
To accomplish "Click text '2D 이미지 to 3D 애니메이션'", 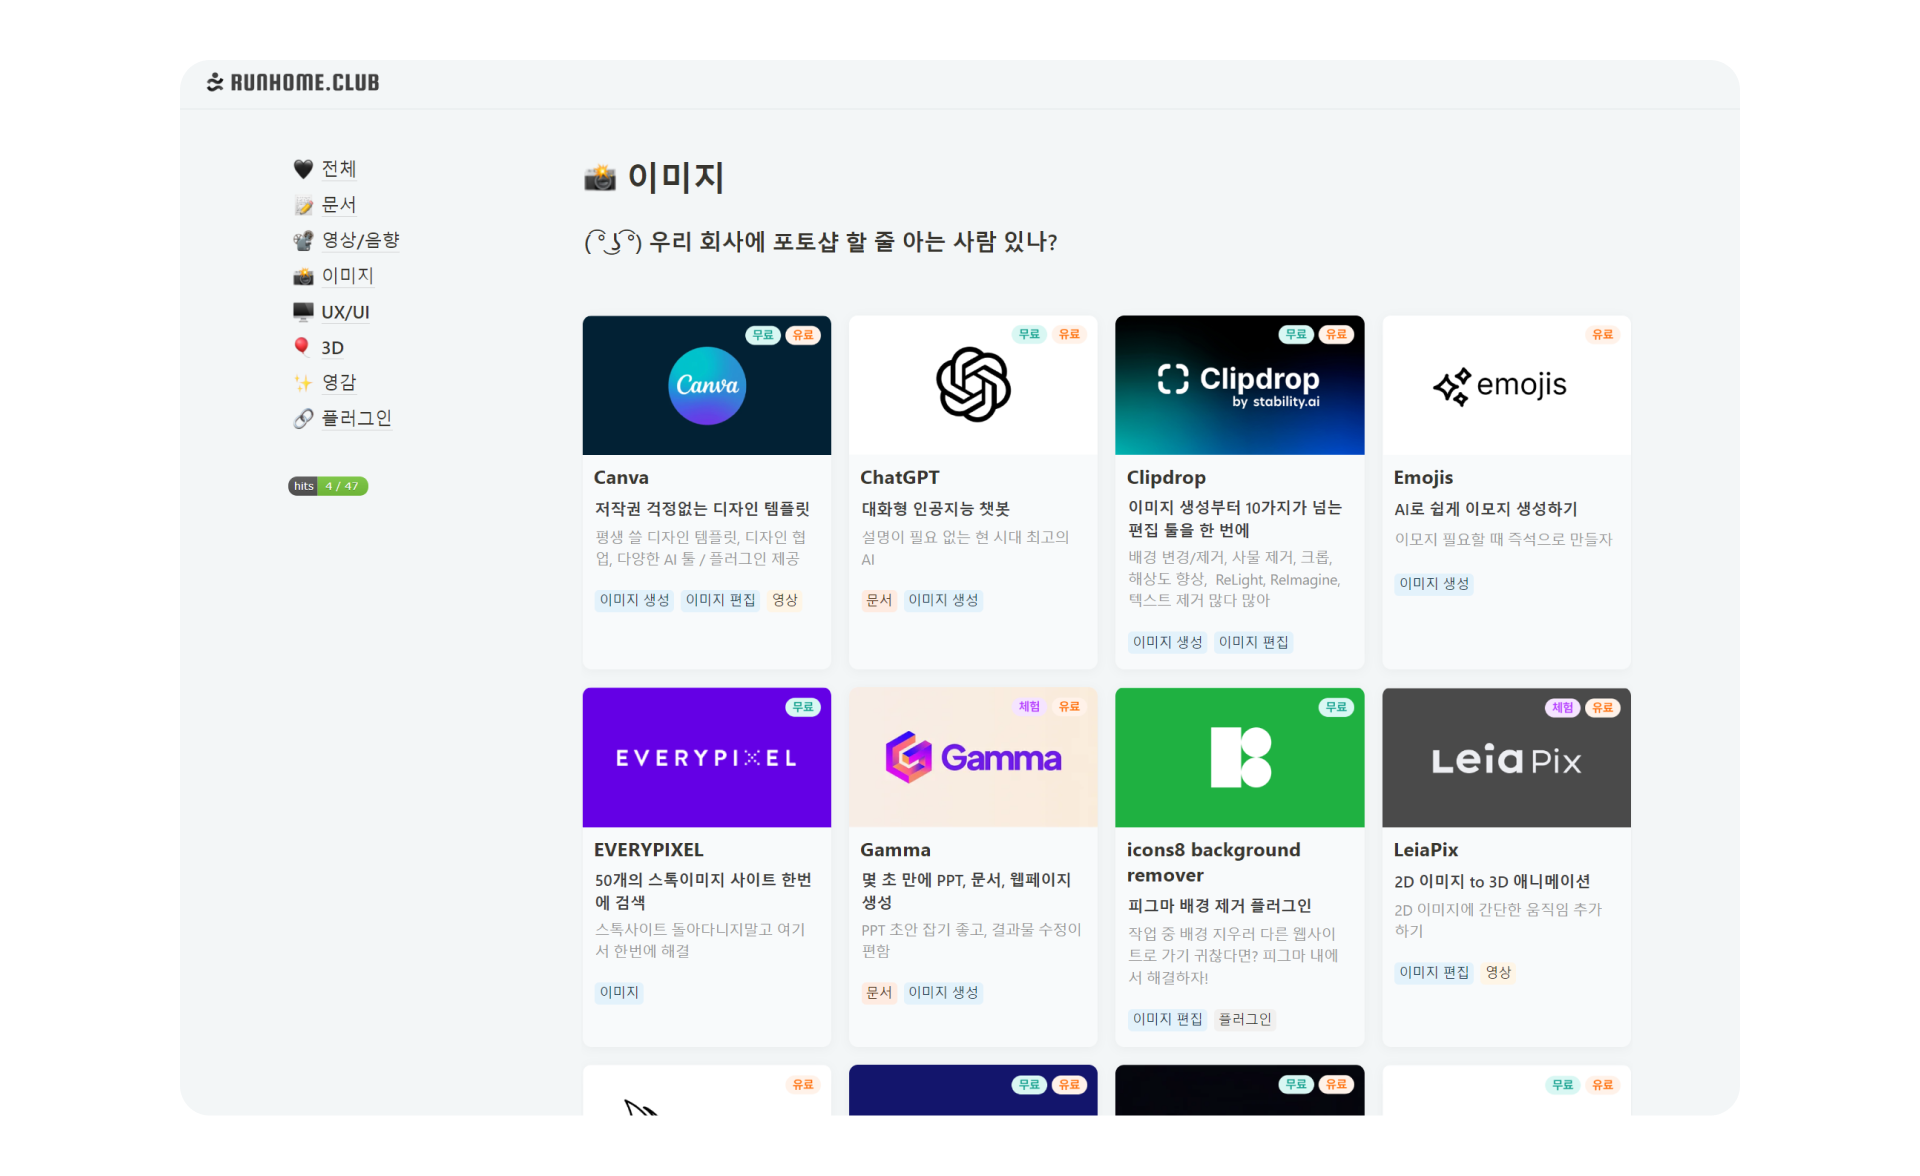I will coord(1492,881).
